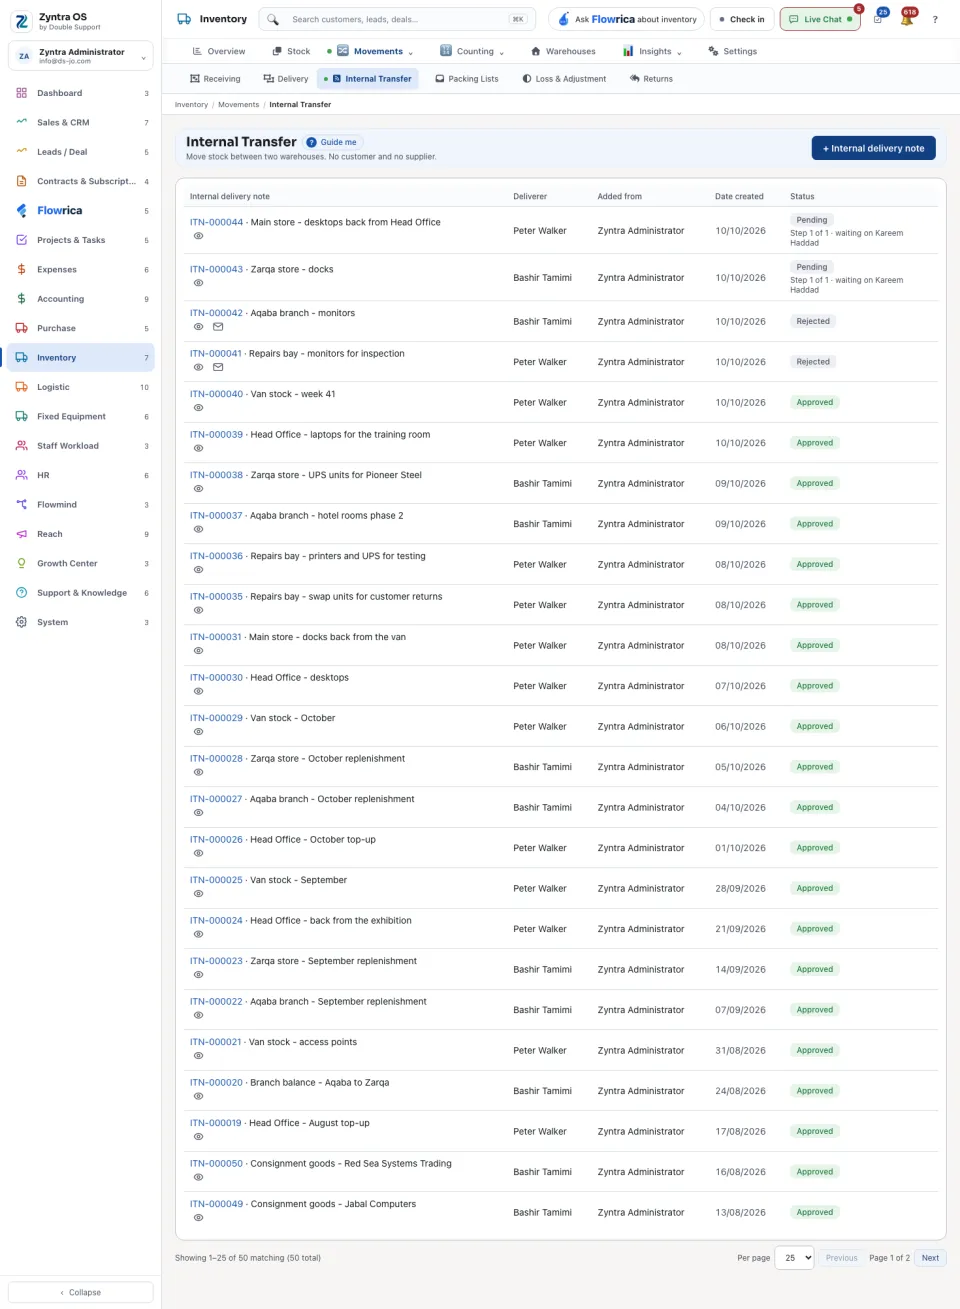View ITN-000043 using its eye icon

pyautogui.click(x=198, y=283)
